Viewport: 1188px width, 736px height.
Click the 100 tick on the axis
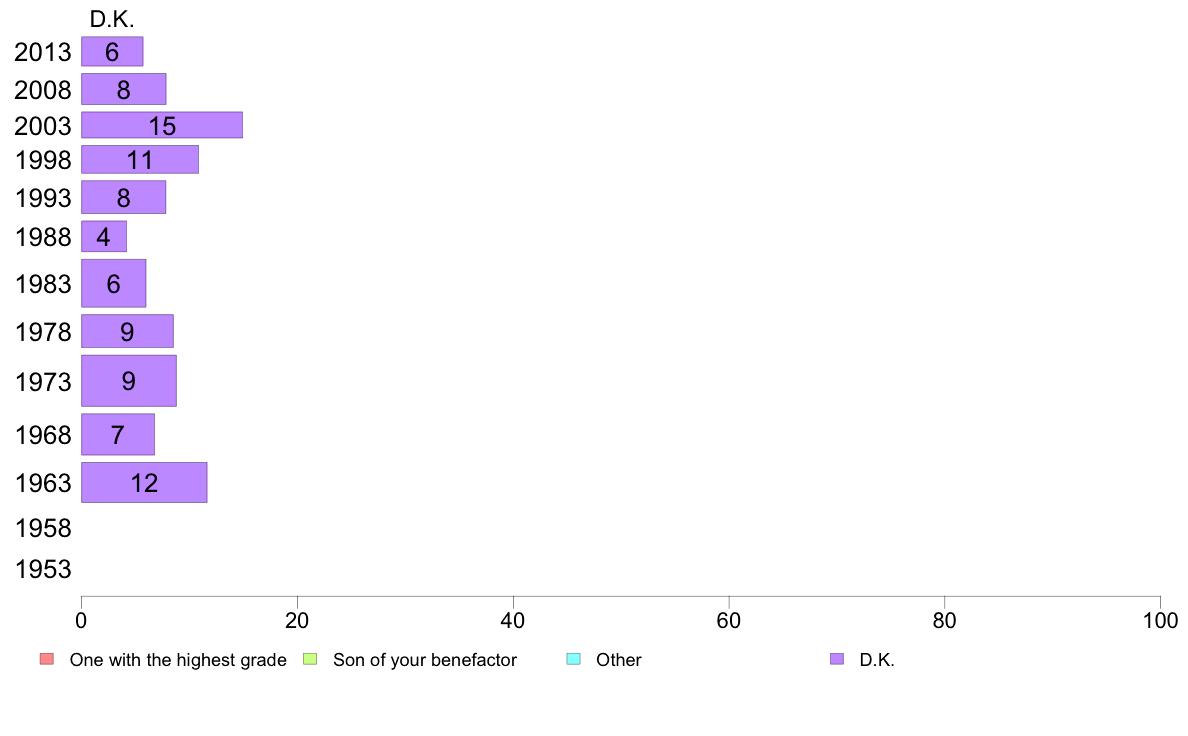coord(1160,621)
